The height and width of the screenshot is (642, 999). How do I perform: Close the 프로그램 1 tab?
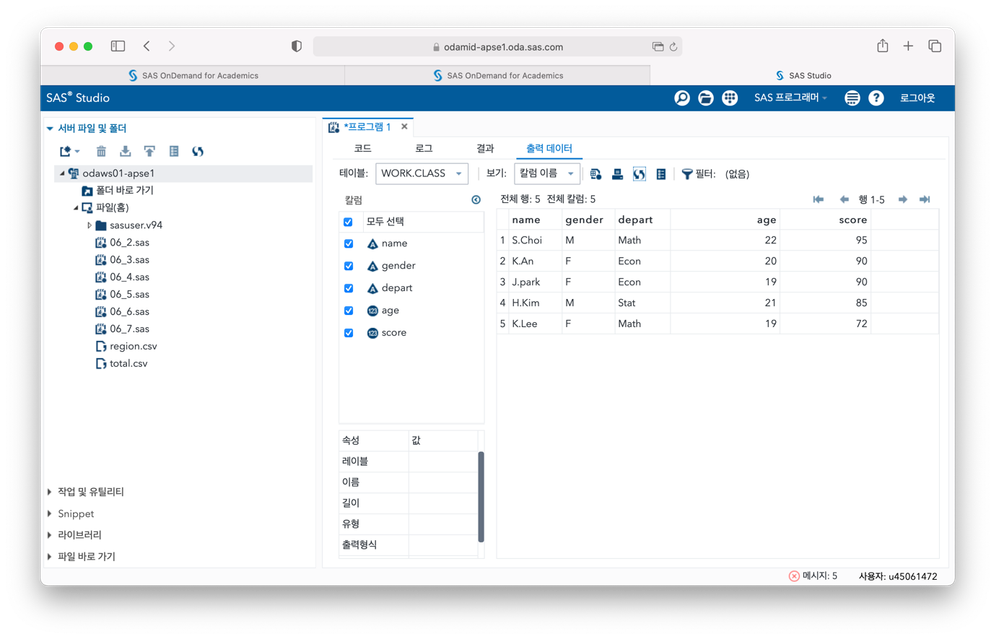coord(404,127)
